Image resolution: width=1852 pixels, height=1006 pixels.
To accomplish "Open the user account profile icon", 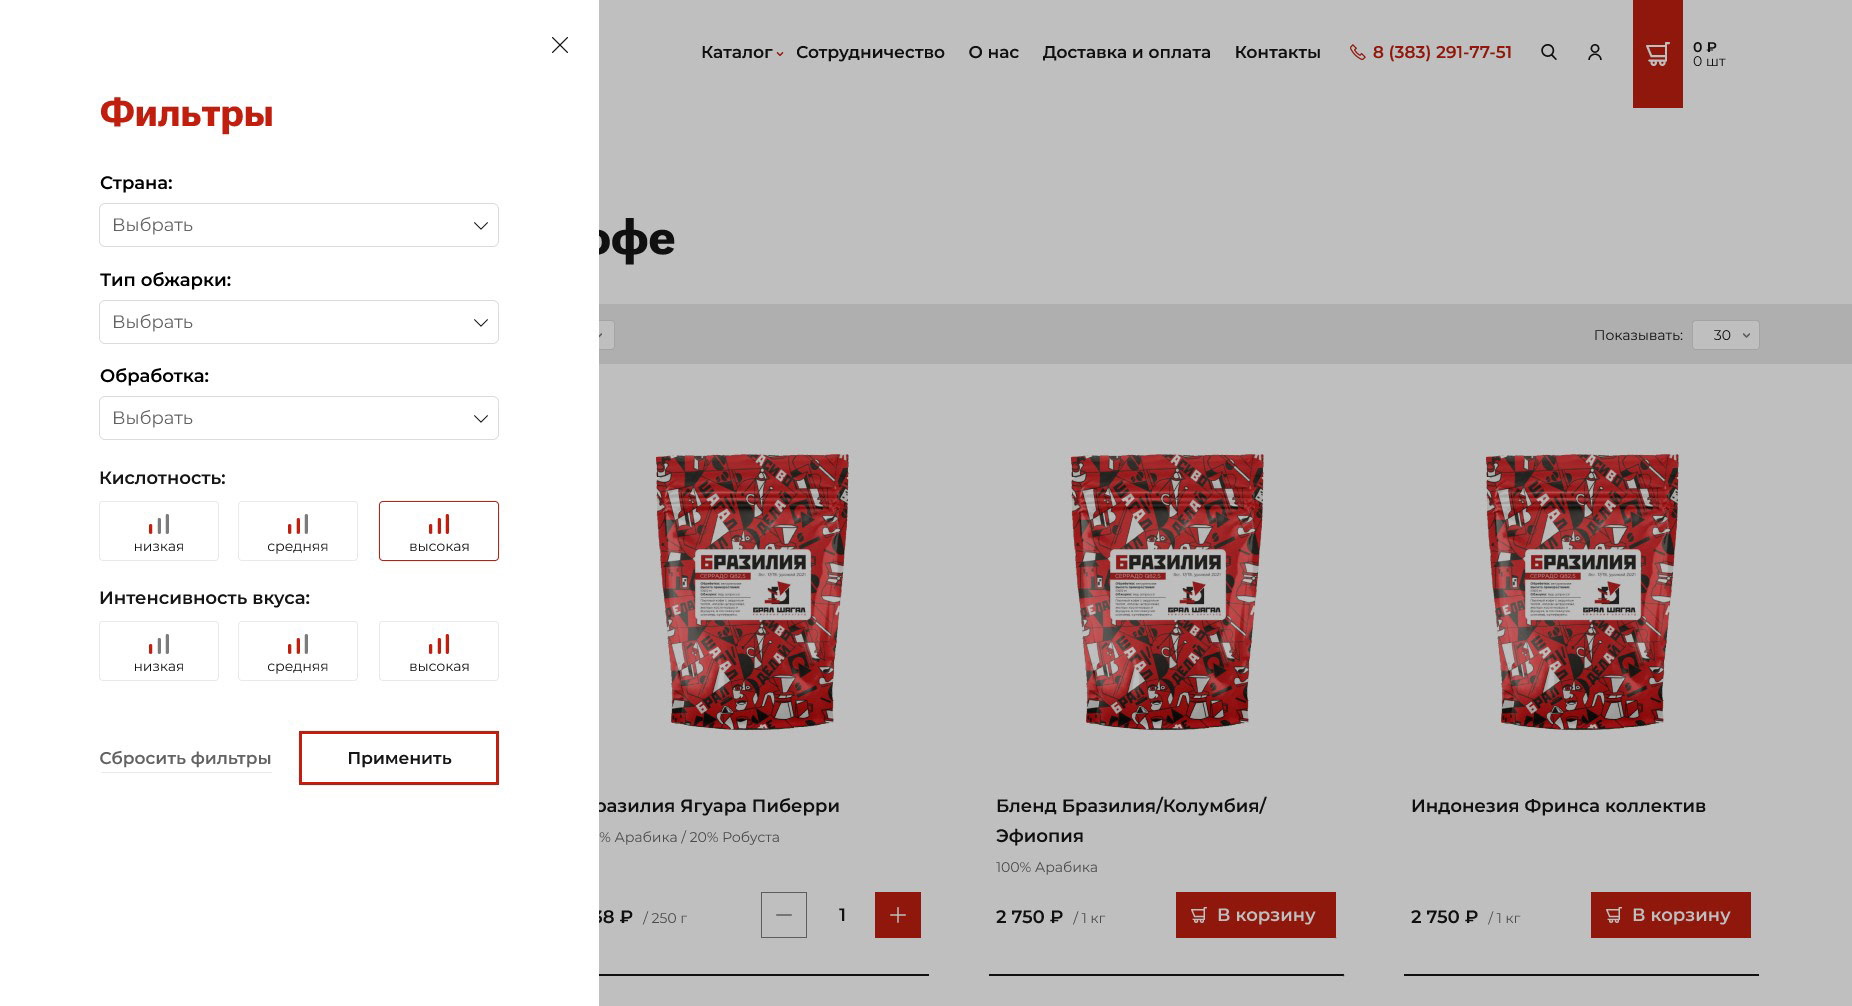I will pyautogui.click(x=1595, y=52).
